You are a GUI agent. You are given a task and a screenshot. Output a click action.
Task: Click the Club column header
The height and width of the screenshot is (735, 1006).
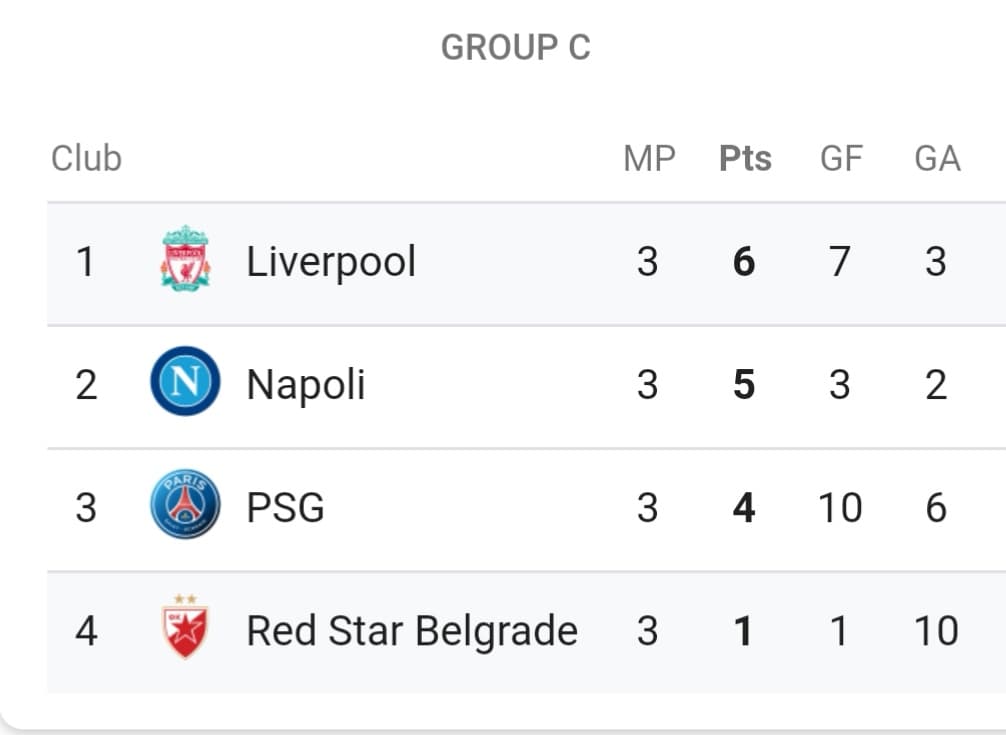tap(87, 158)
